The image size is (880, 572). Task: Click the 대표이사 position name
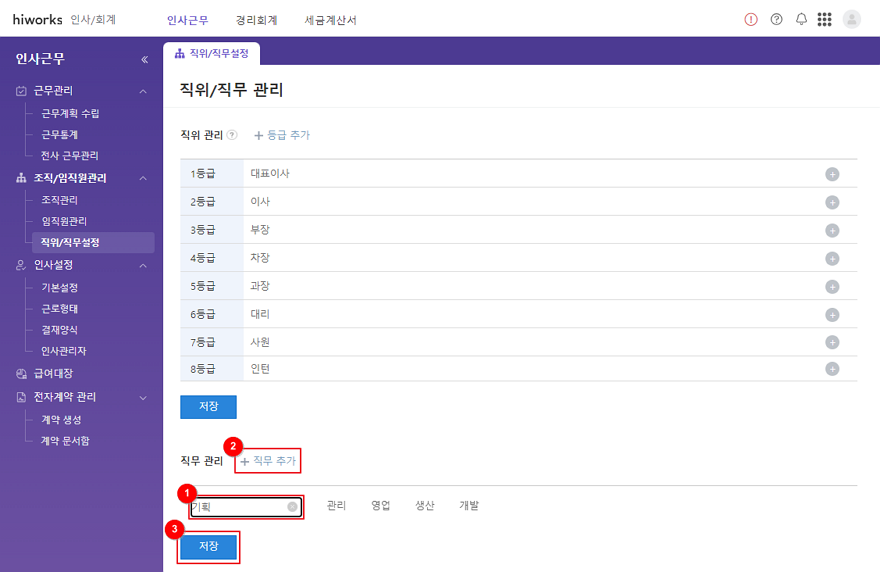pos(270,173)
